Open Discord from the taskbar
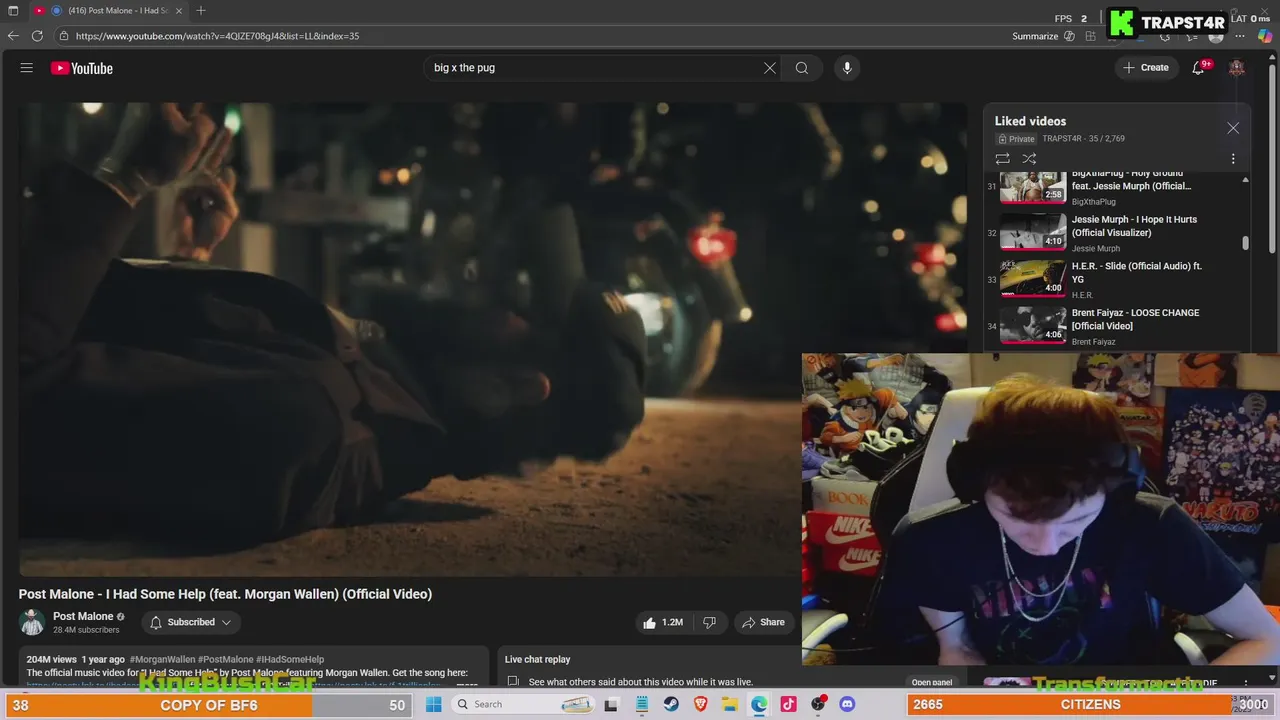The width and height of the screenshot is (1280, 720). [x=848, y=704]
